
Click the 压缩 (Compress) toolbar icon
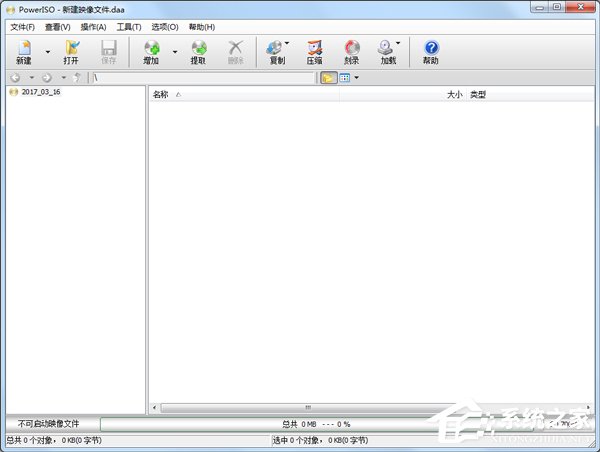(x=315, y=52)
